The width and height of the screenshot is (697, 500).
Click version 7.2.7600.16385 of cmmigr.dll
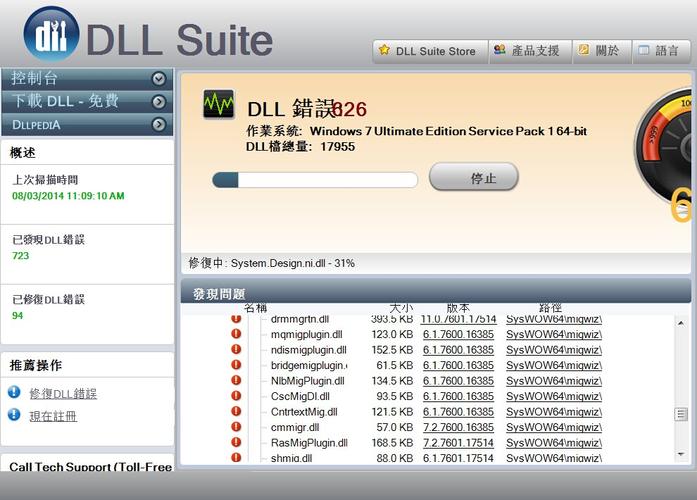pyautogui.click(x=458, y=428)
